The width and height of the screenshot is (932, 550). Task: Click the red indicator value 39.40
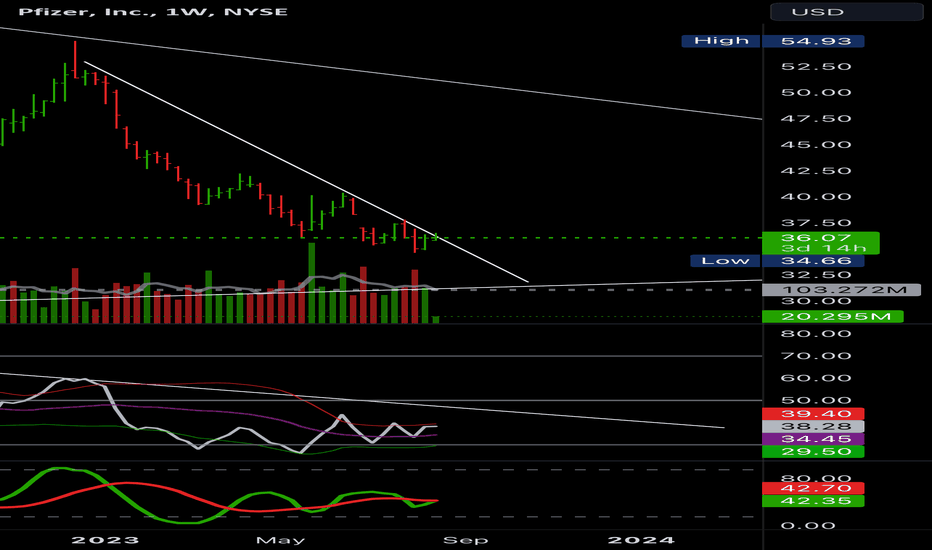tap(813, 414)
